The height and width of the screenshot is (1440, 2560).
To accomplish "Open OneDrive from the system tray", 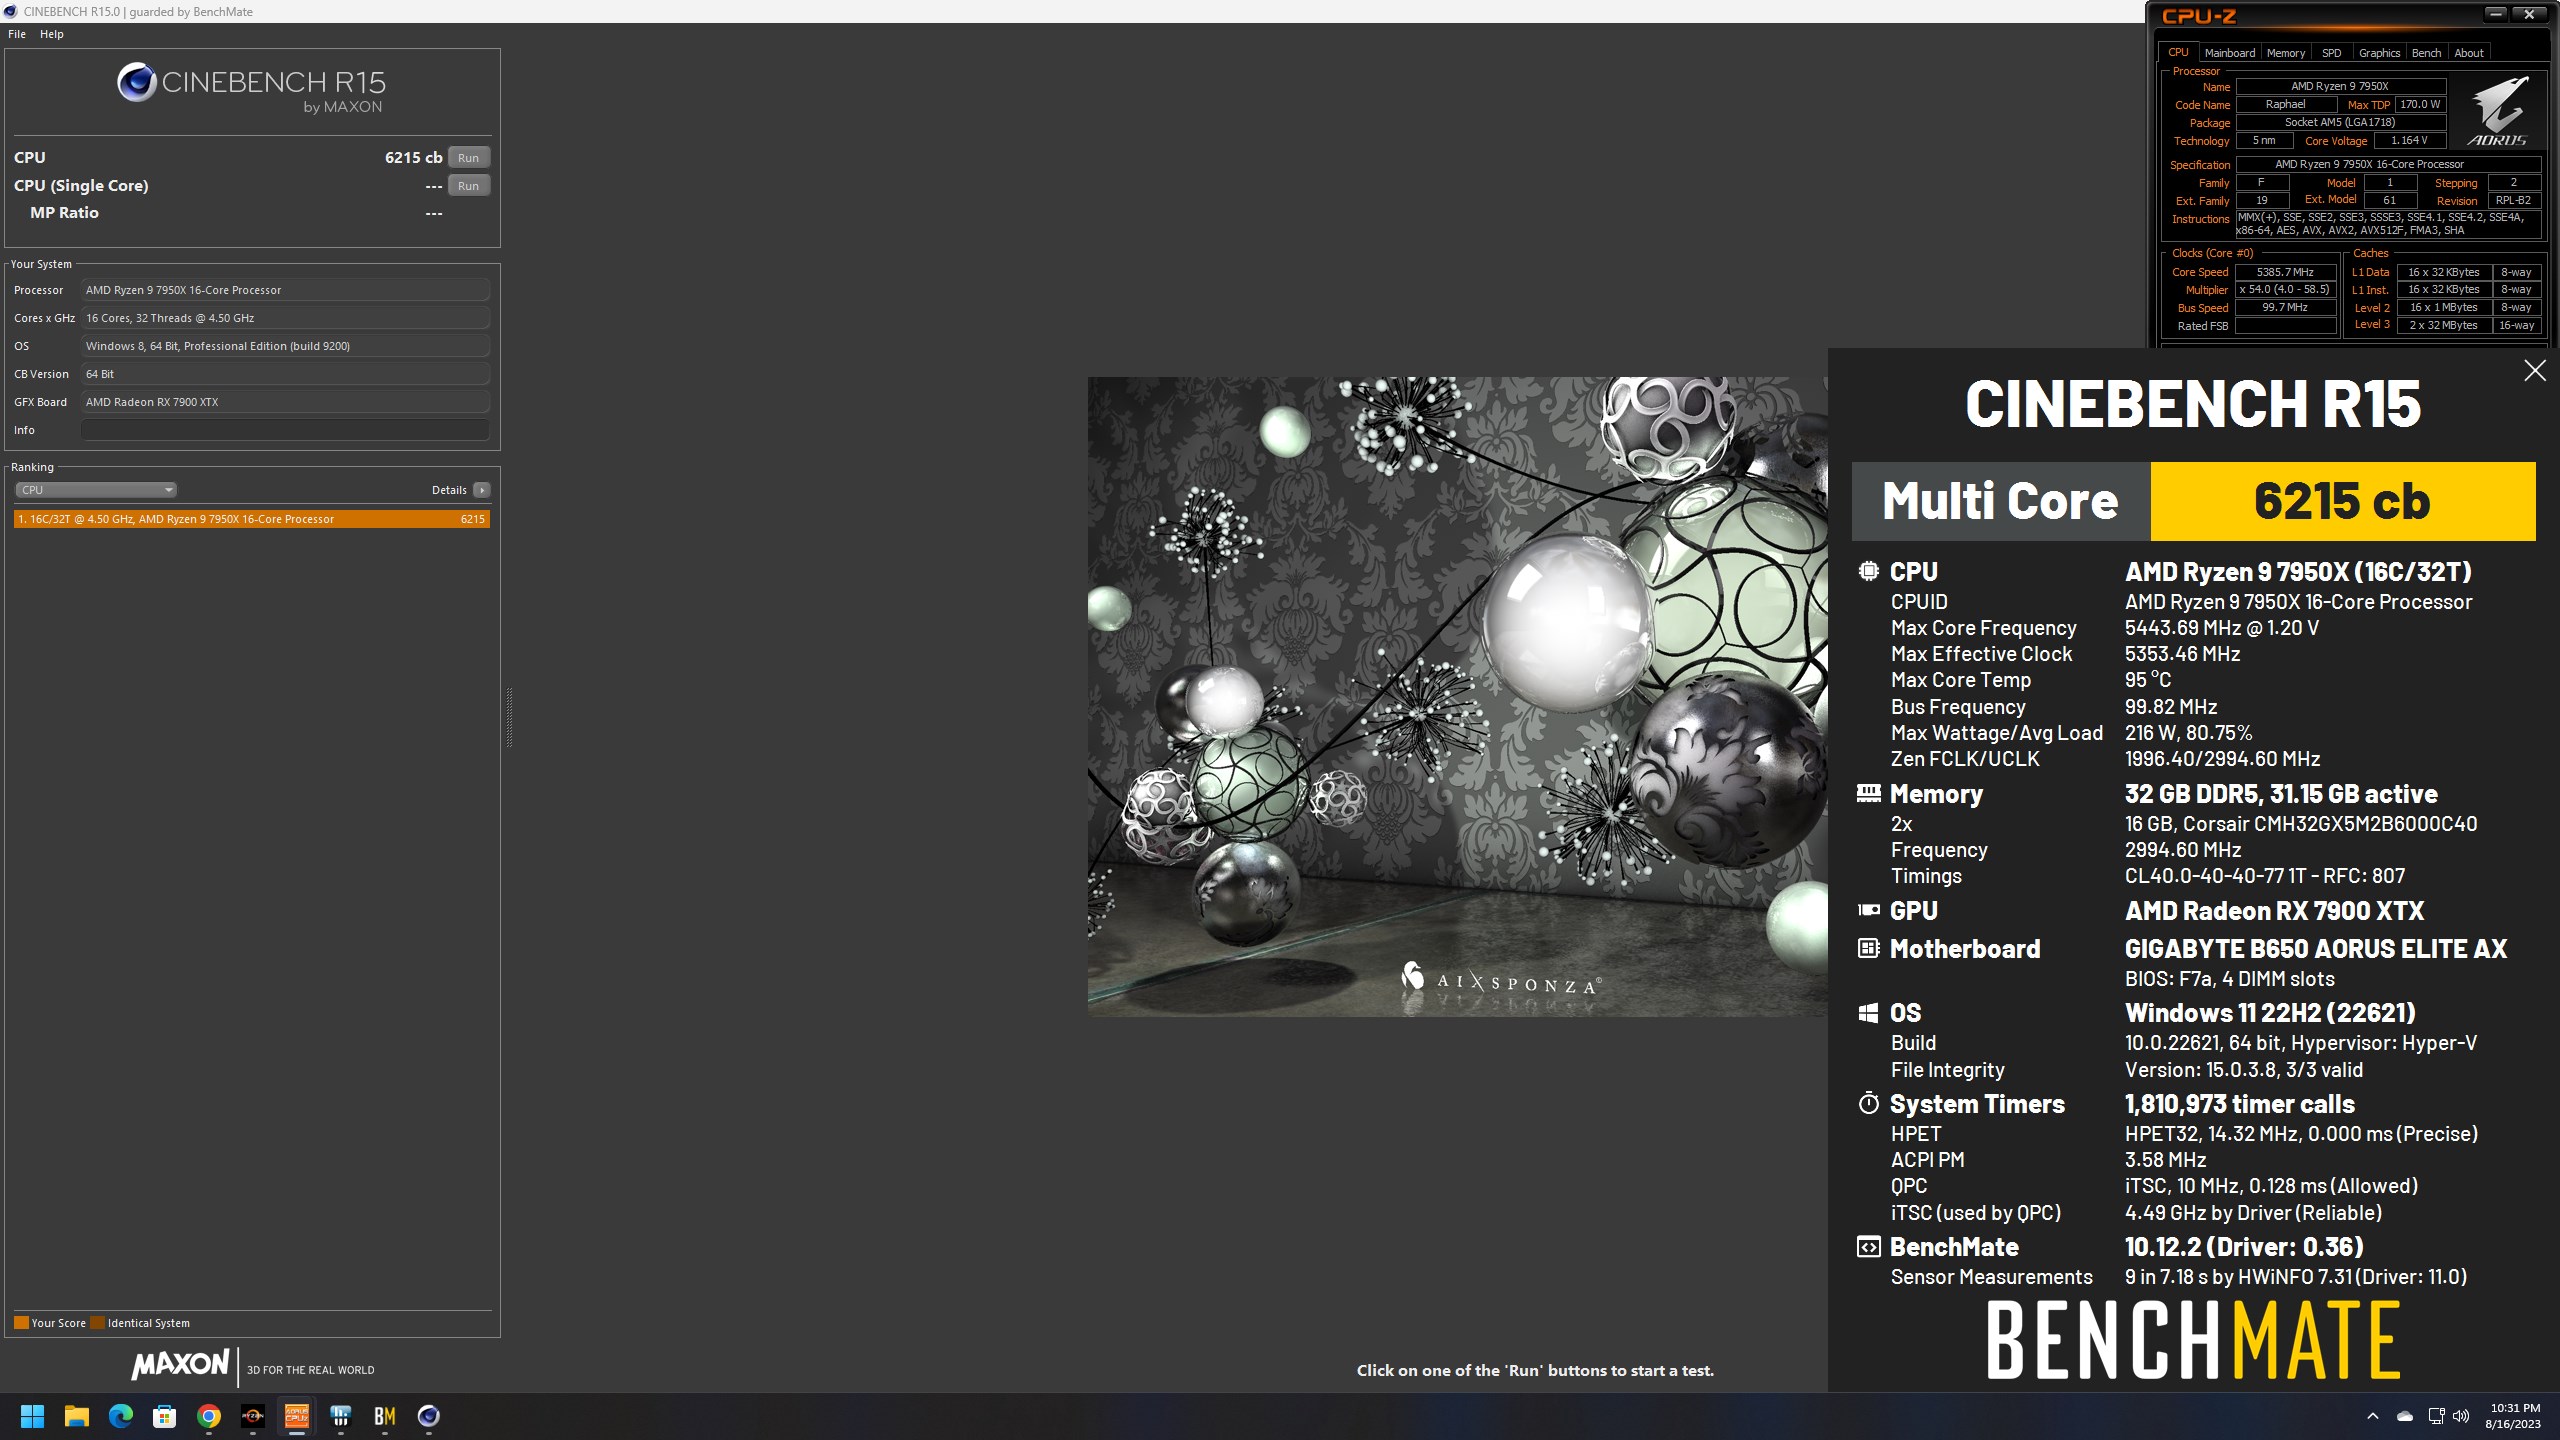I will click(x=2405, y=1416).
